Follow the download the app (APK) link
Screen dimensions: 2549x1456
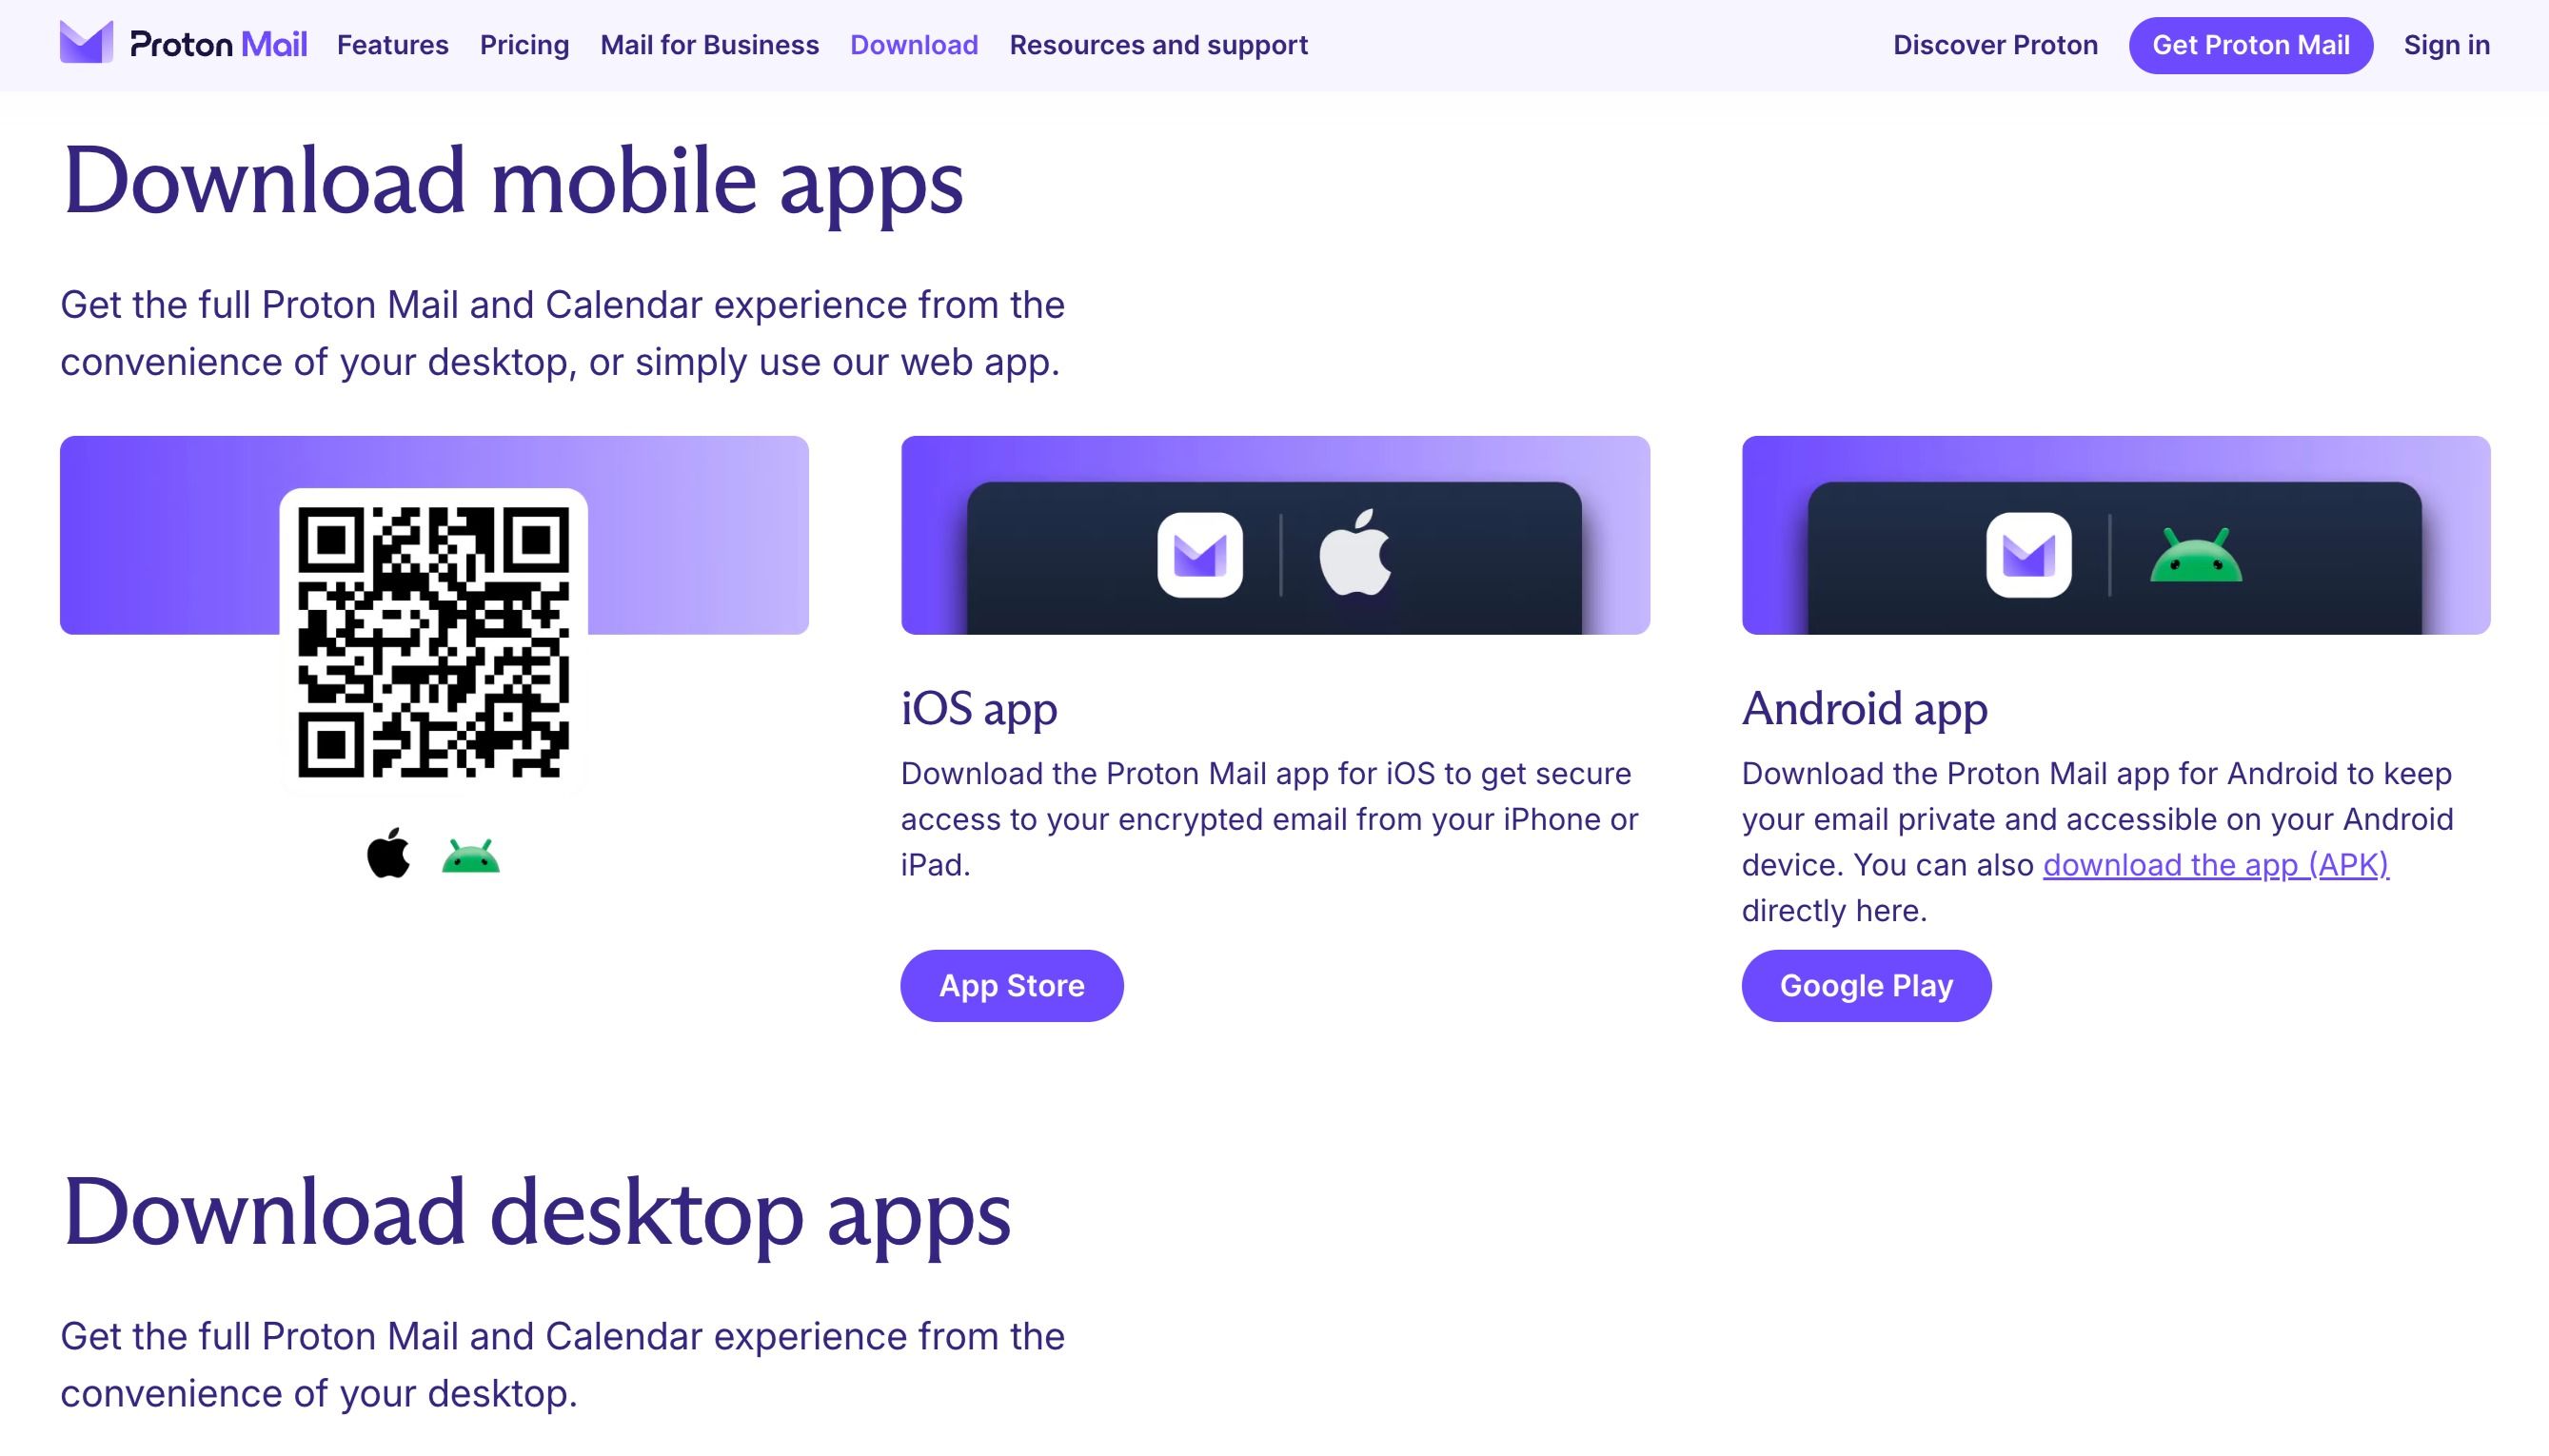coord(2216,865)
